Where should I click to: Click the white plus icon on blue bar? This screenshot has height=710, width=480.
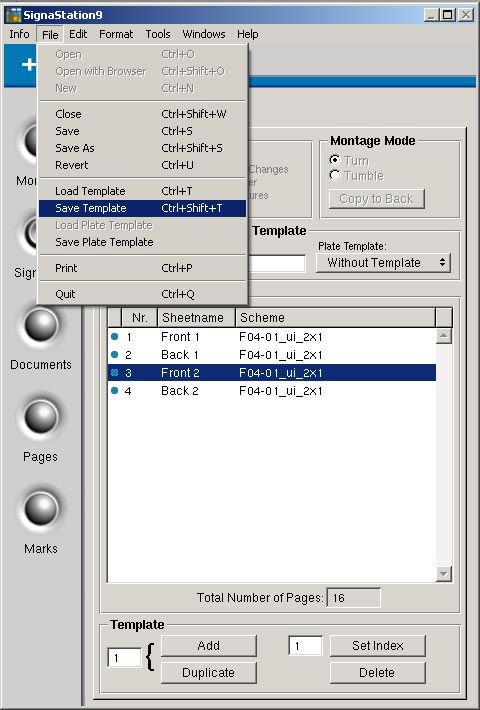pyautogui.click(x=29, y=64)
